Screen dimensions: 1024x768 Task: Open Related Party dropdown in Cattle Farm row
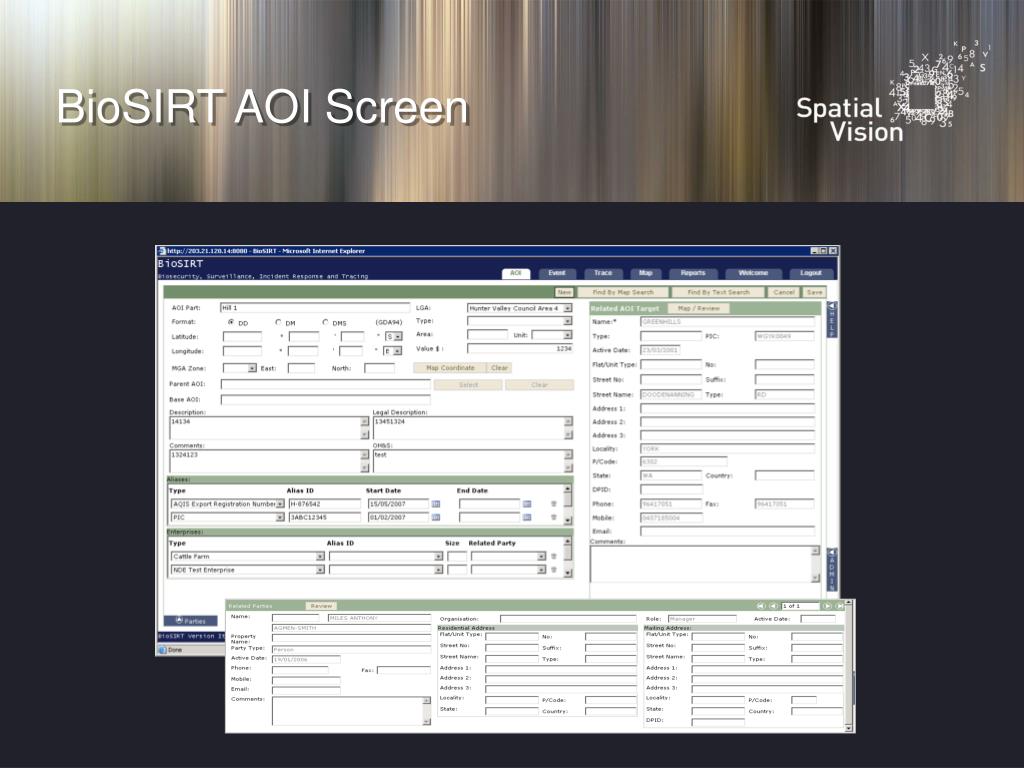coord(541,556)
